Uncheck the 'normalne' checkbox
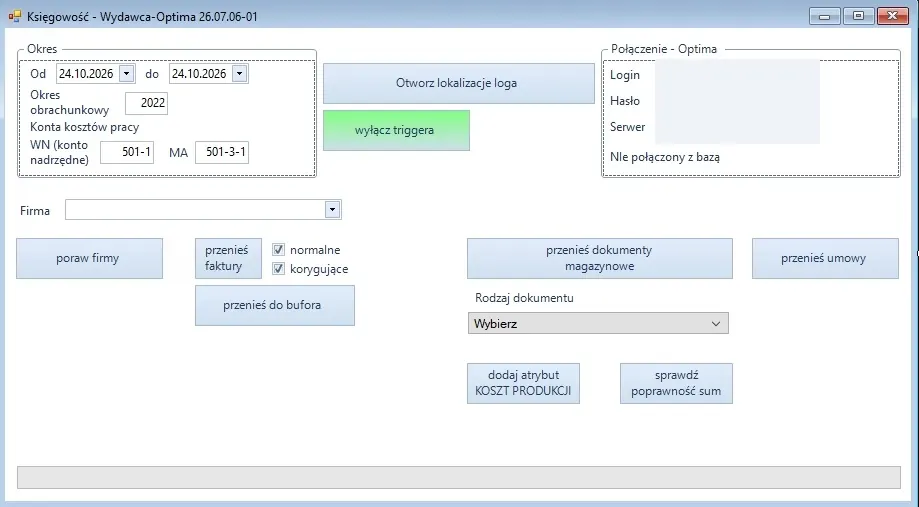Viewport: 919px width, 507px height. pyautogui.click(x=278, y=250)
